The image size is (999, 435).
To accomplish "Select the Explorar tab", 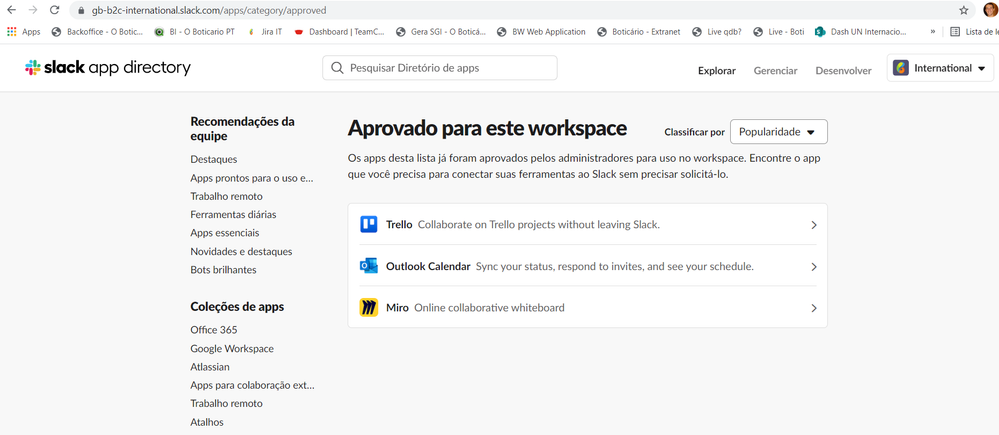I will pyautogui.click(x=717, y=71).
